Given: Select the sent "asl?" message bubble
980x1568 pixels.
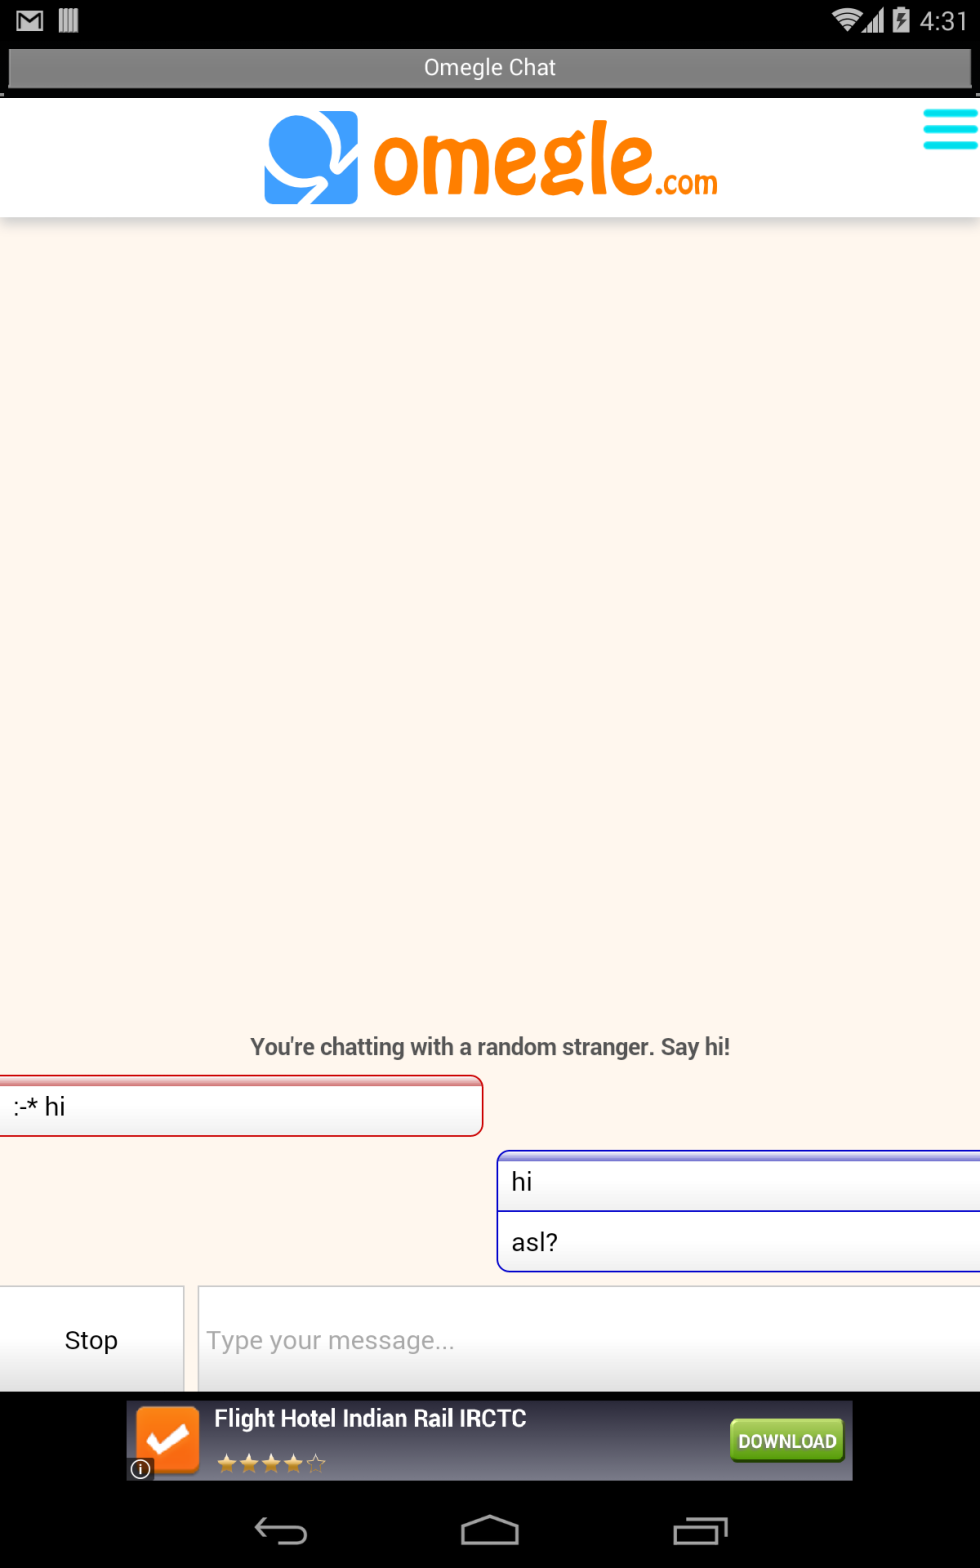Looking at the screenshot, I should click(x=738, y=1242).
